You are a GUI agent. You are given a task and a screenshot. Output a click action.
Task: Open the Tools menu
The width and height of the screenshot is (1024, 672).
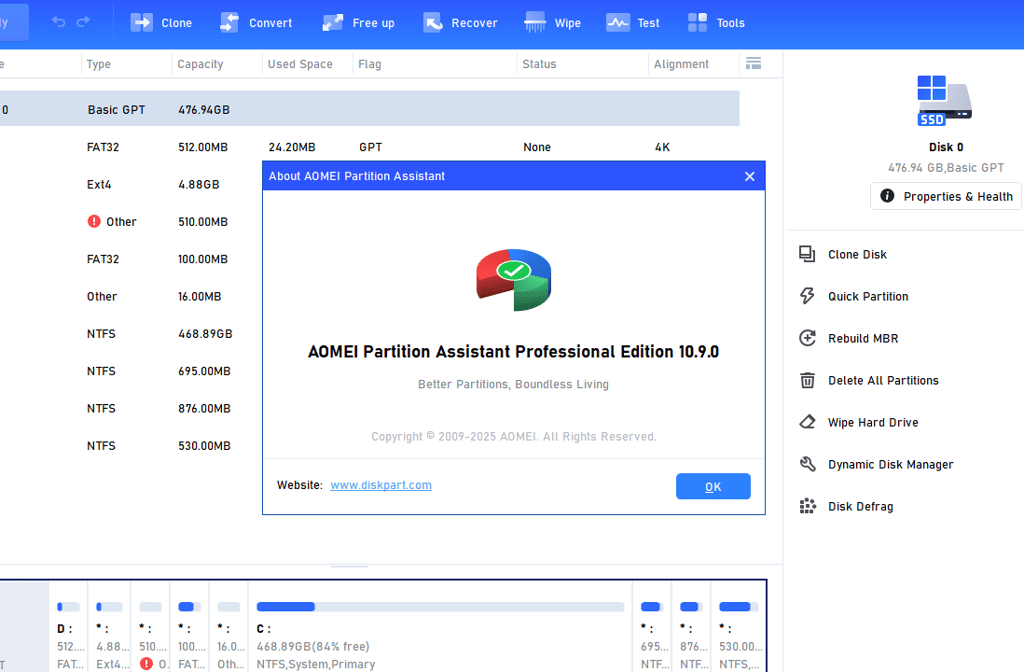coord(716,23)
